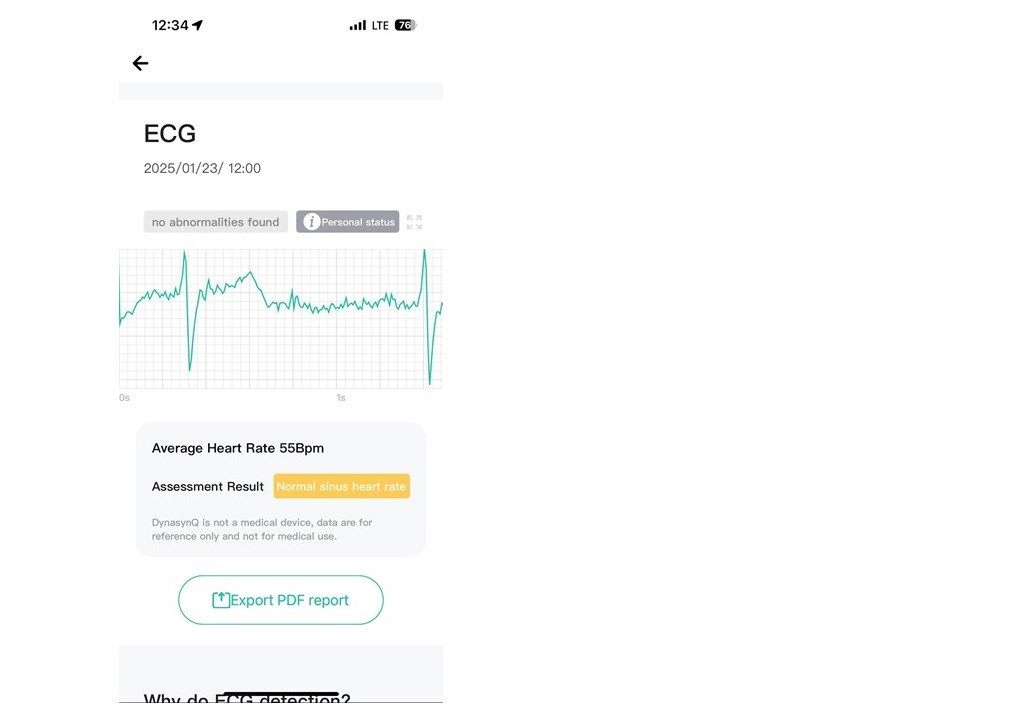Open the Why do ECG detection section
Viewport: 1029px width, 713px height.
pos(247,699)
